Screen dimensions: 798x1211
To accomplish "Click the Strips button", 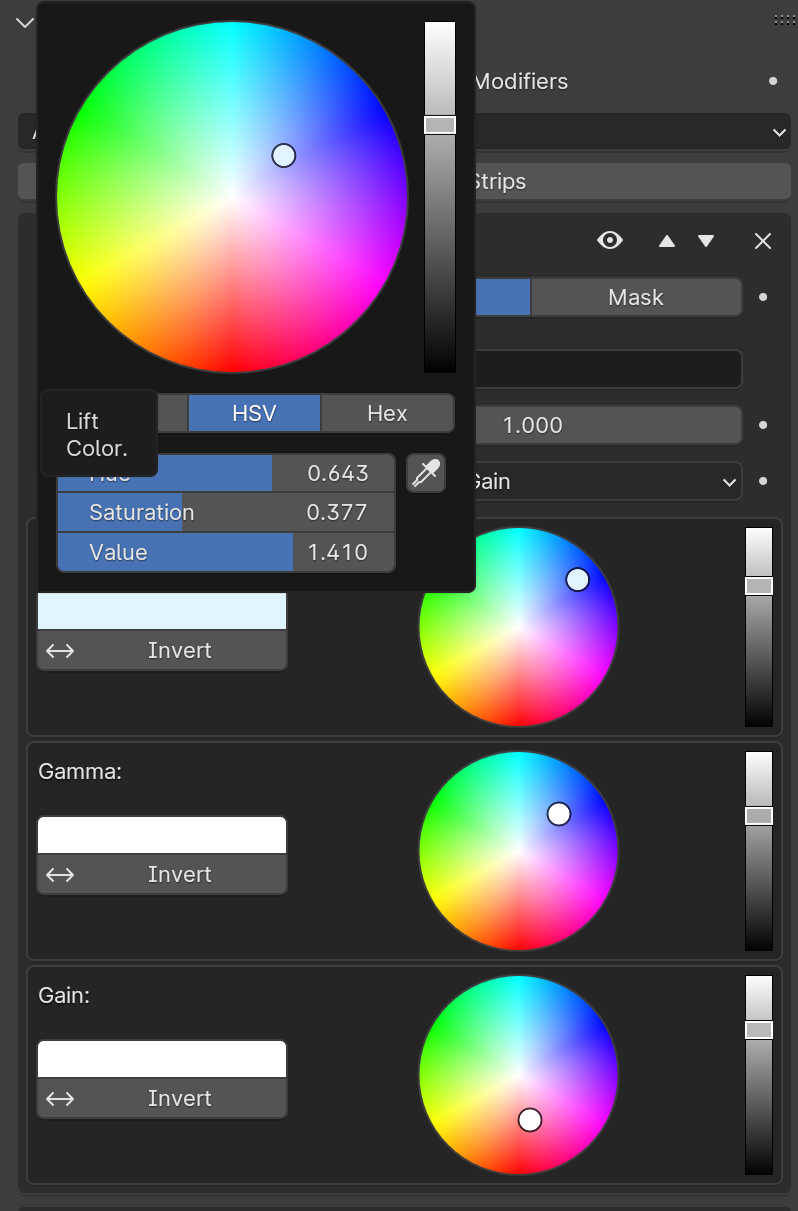I will [631, 182].
